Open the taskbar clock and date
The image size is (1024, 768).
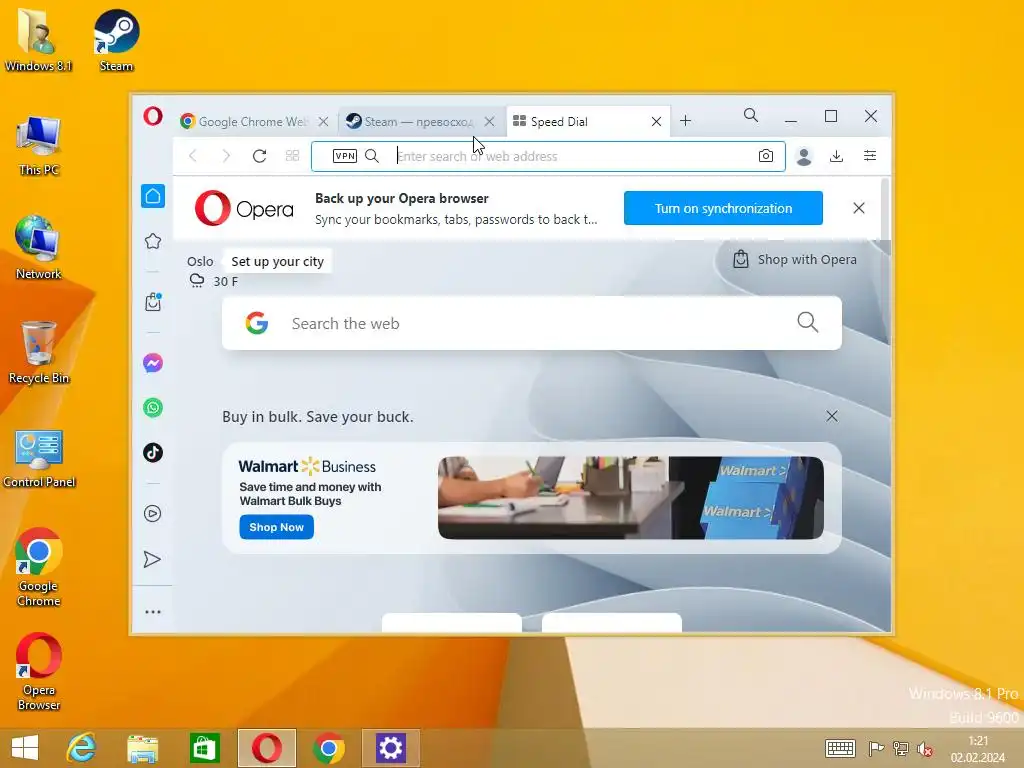click(x=978, y=749)
